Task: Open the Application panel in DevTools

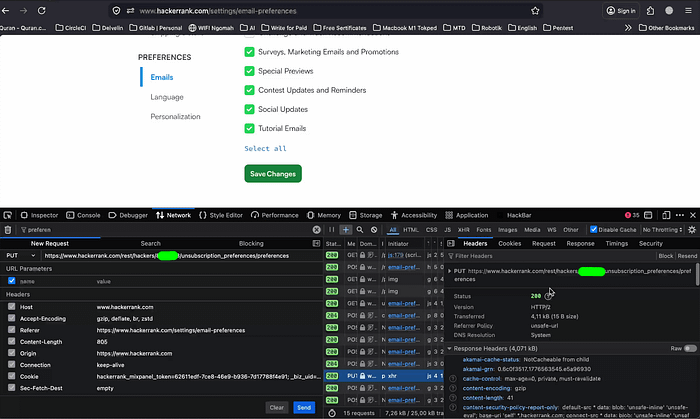Action: 467,215
